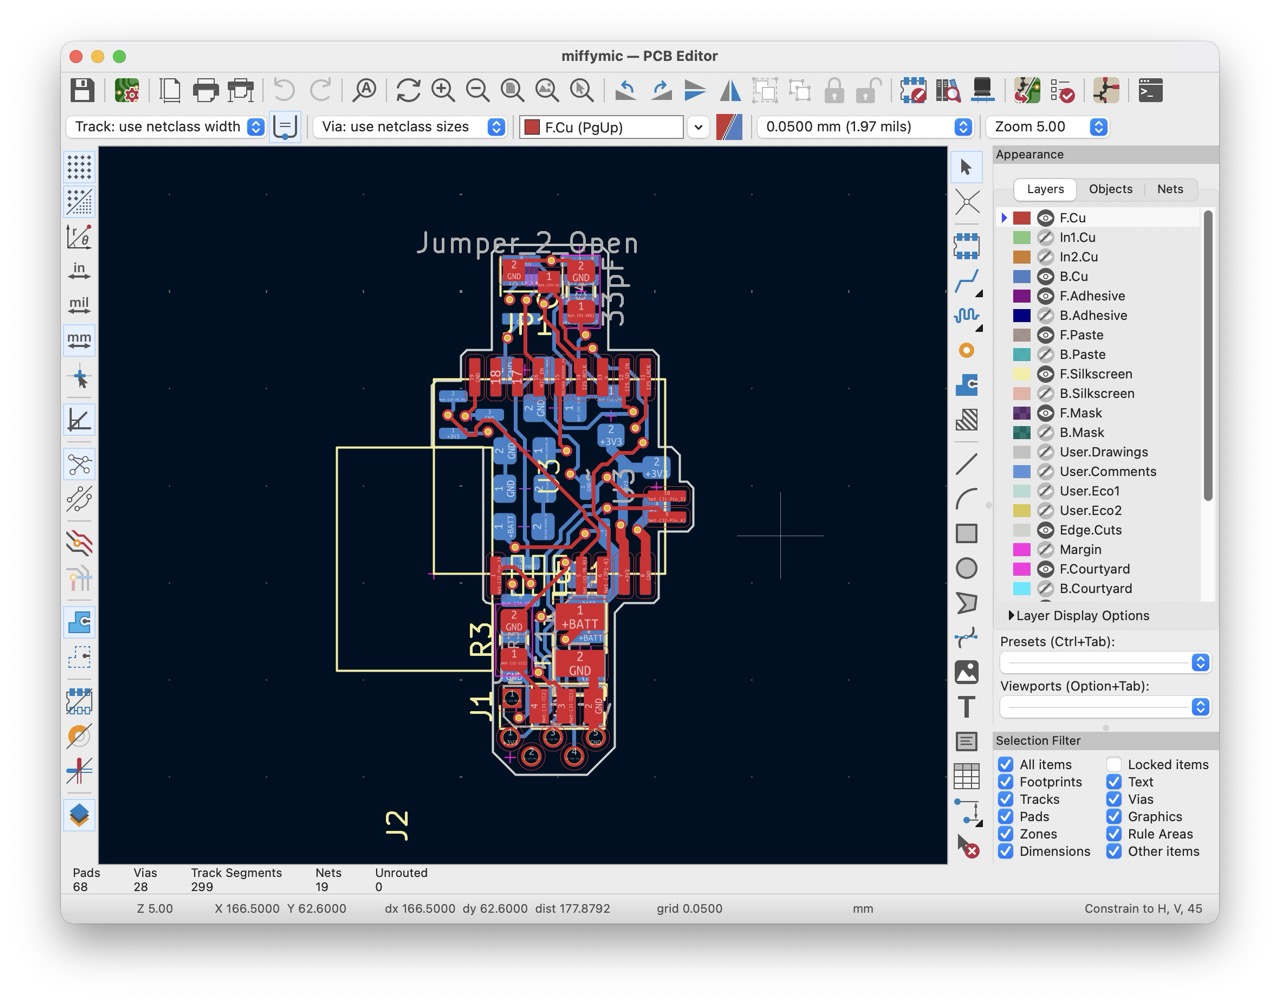Switch to the Nets tab

pos(1169,189)
